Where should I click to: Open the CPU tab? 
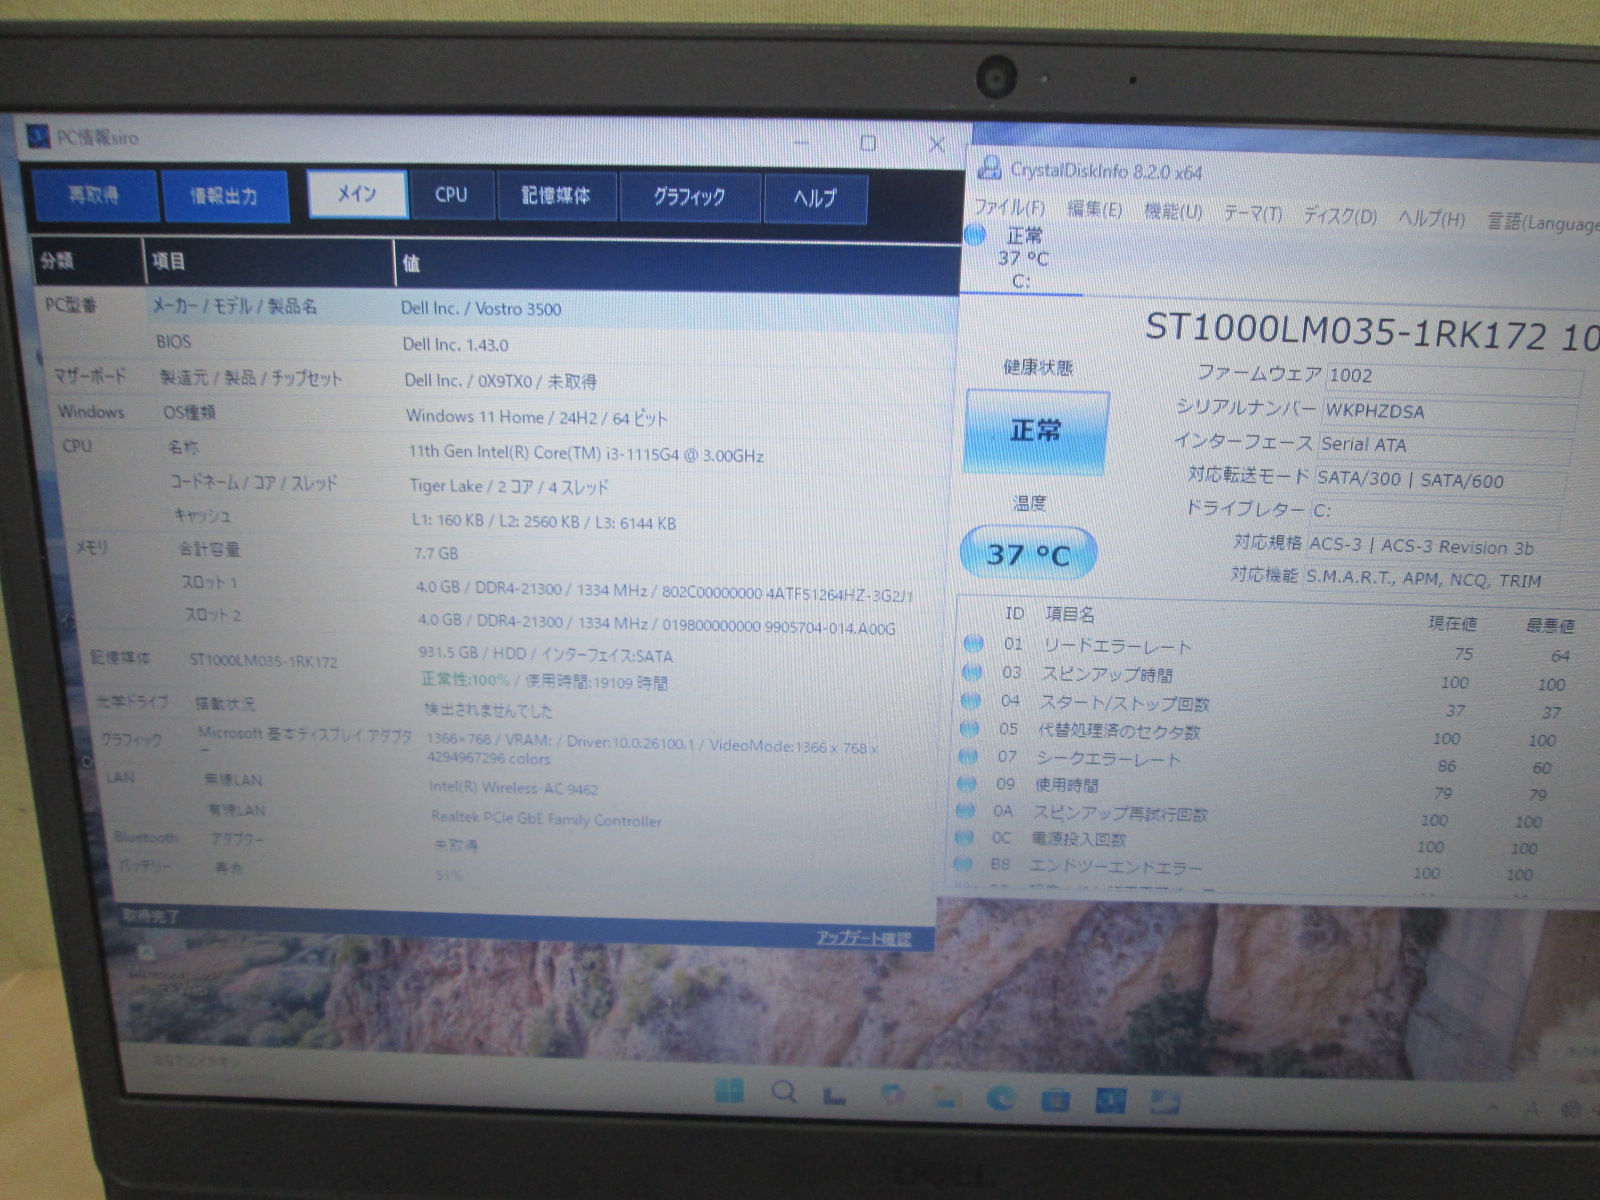(452, 195)
